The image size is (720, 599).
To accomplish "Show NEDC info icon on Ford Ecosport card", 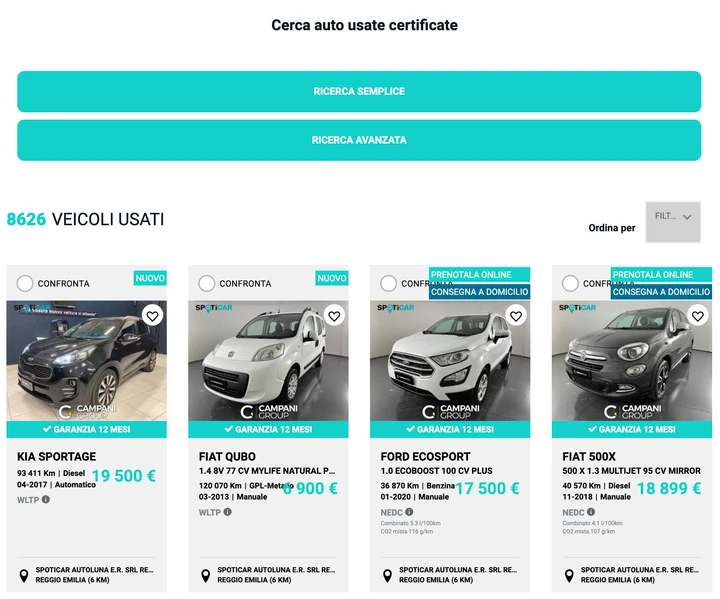I will coord(409,512).
